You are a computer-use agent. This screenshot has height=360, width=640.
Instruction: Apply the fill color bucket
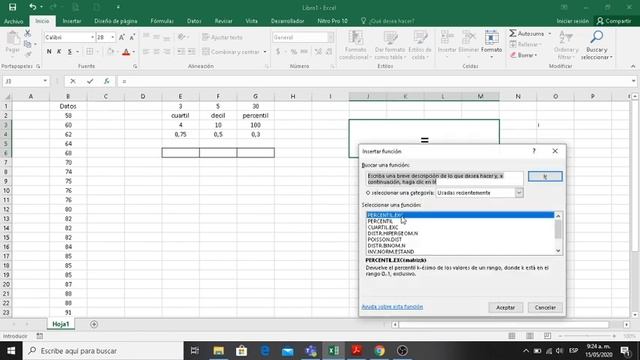point(111,51)
